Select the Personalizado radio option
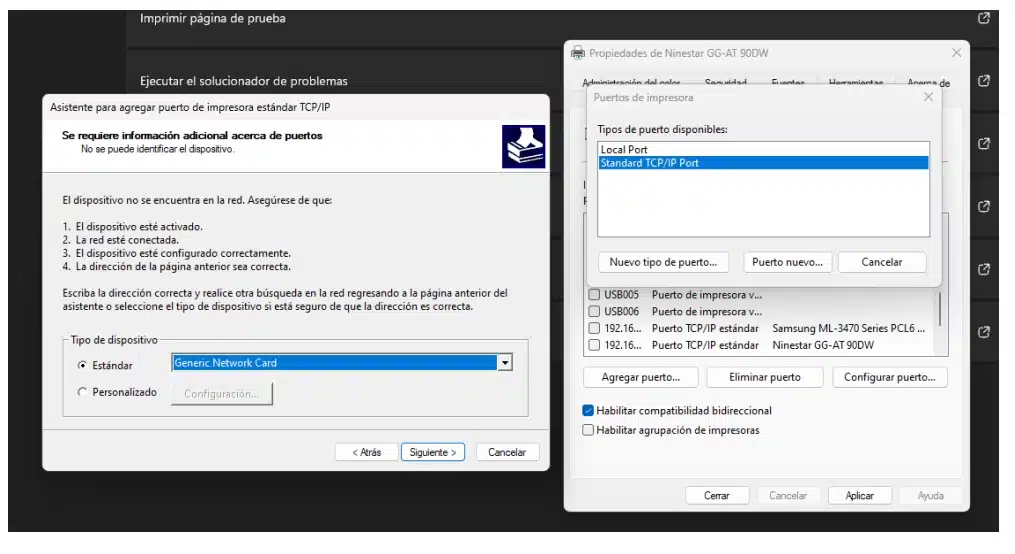This screenshot has height=554, width=1015. click(82, 393)
